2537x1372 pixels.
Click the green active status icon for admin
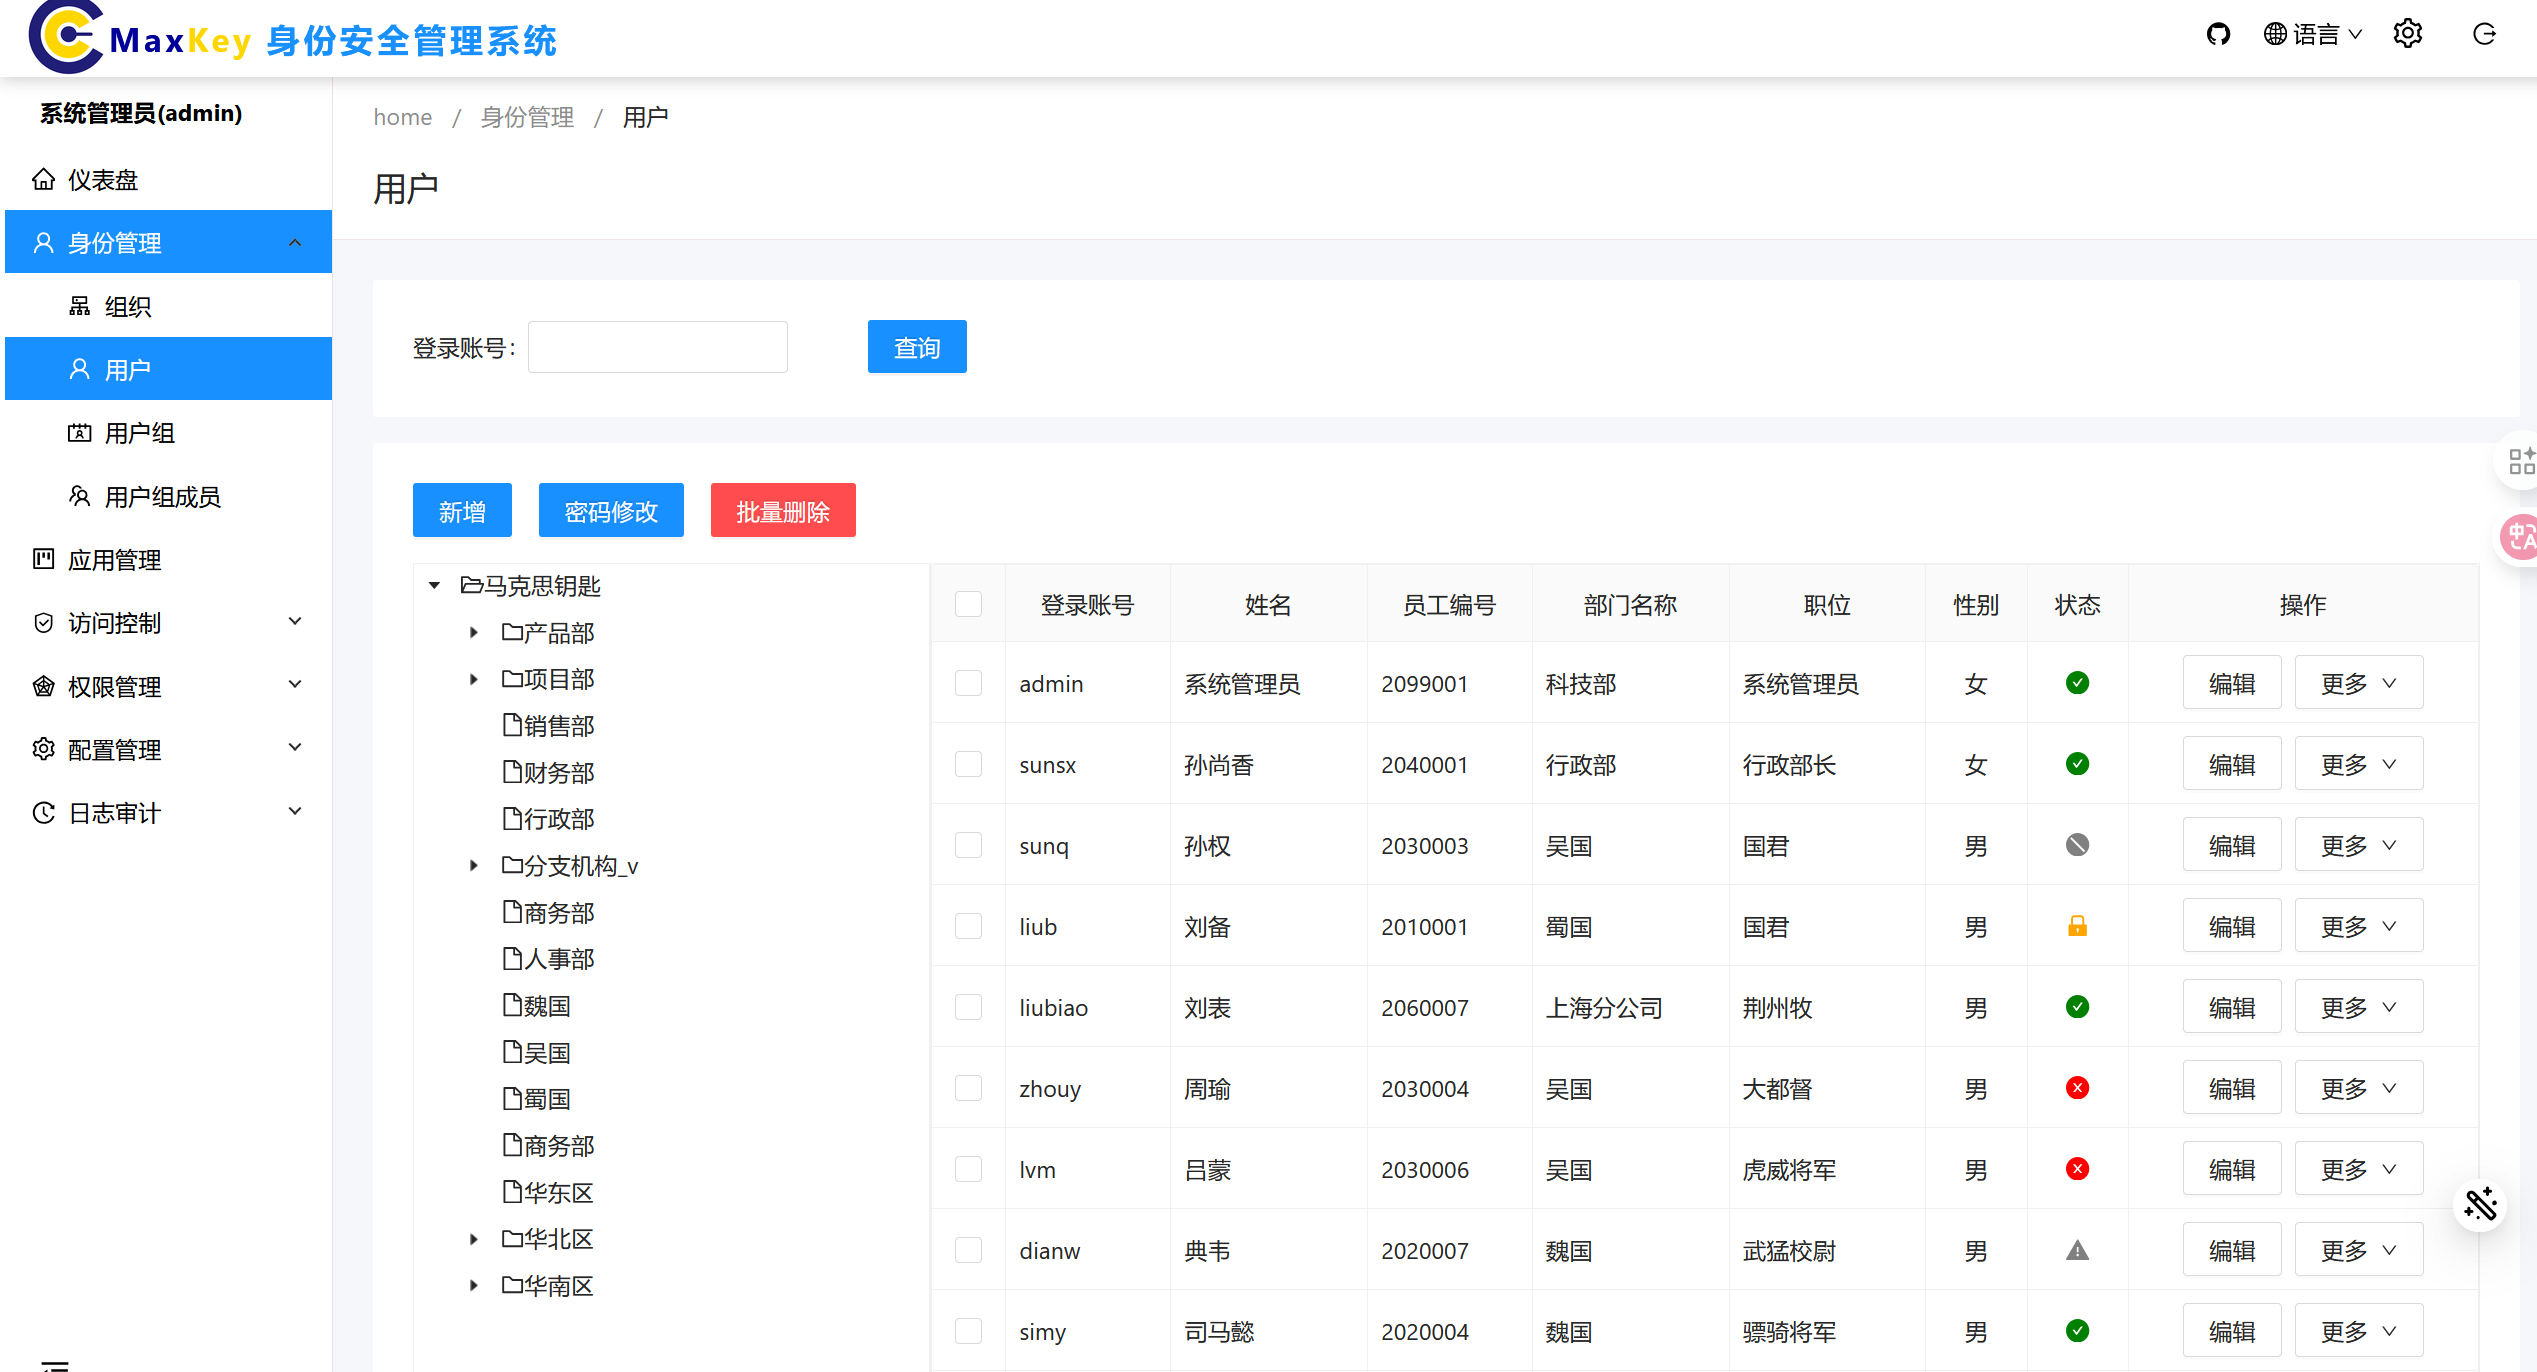pyautogui.click(x=2077, y=683)
